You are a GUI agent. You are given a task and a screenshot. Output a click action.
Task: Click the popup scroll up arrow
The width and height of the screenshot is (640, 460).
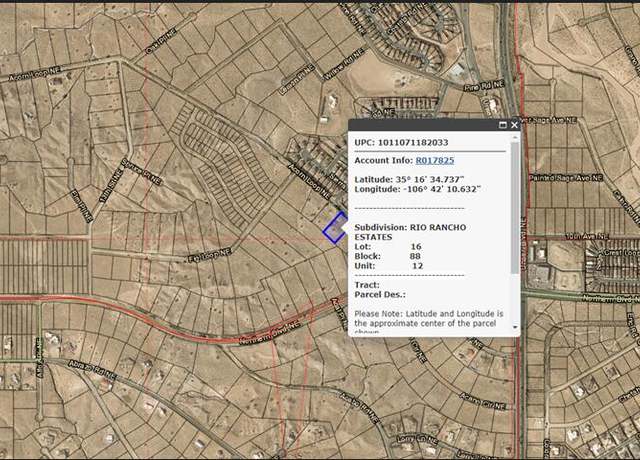(x=515, y=138)
